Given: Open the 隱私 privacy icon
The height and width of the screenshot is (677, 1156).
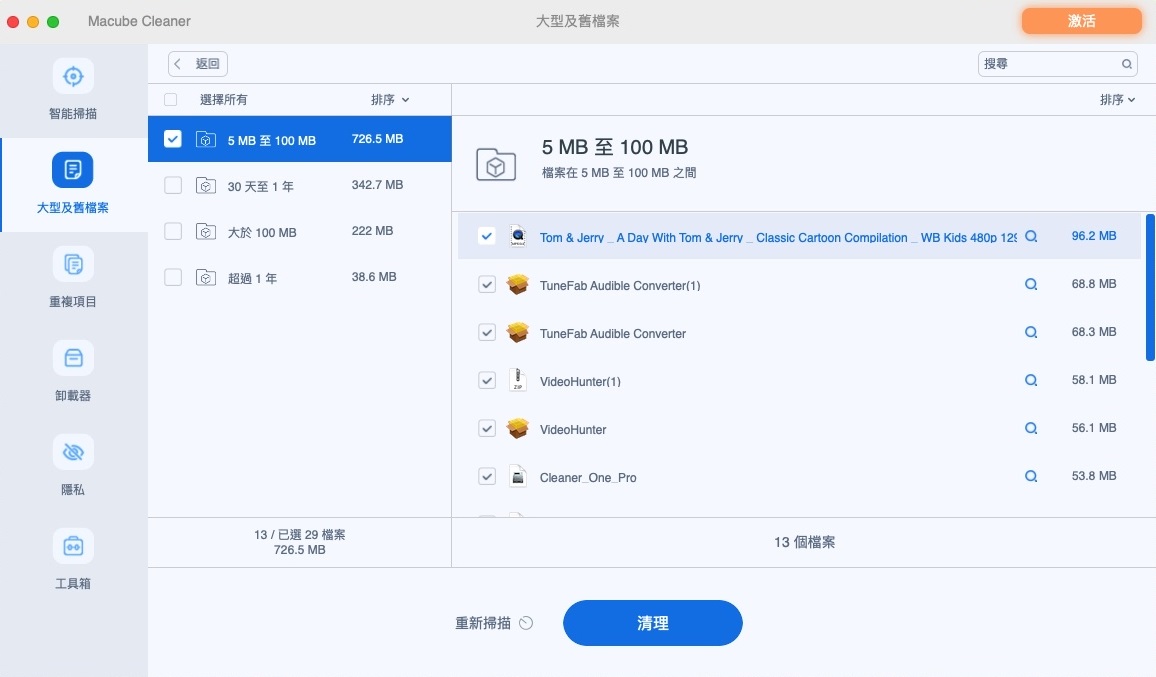Looking at the screenshot, I should tap(73, 452).
